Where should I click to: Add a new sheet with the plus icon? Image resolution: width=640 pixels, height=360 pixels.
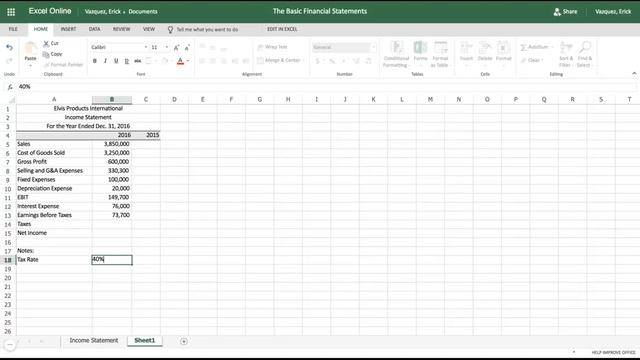coord(184,341)
